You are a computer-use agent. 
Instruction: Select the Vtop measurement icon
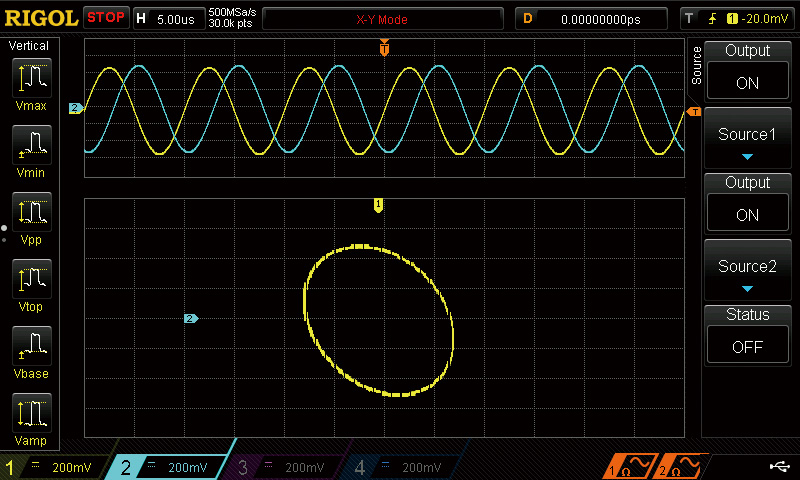[x=32, y=279]
